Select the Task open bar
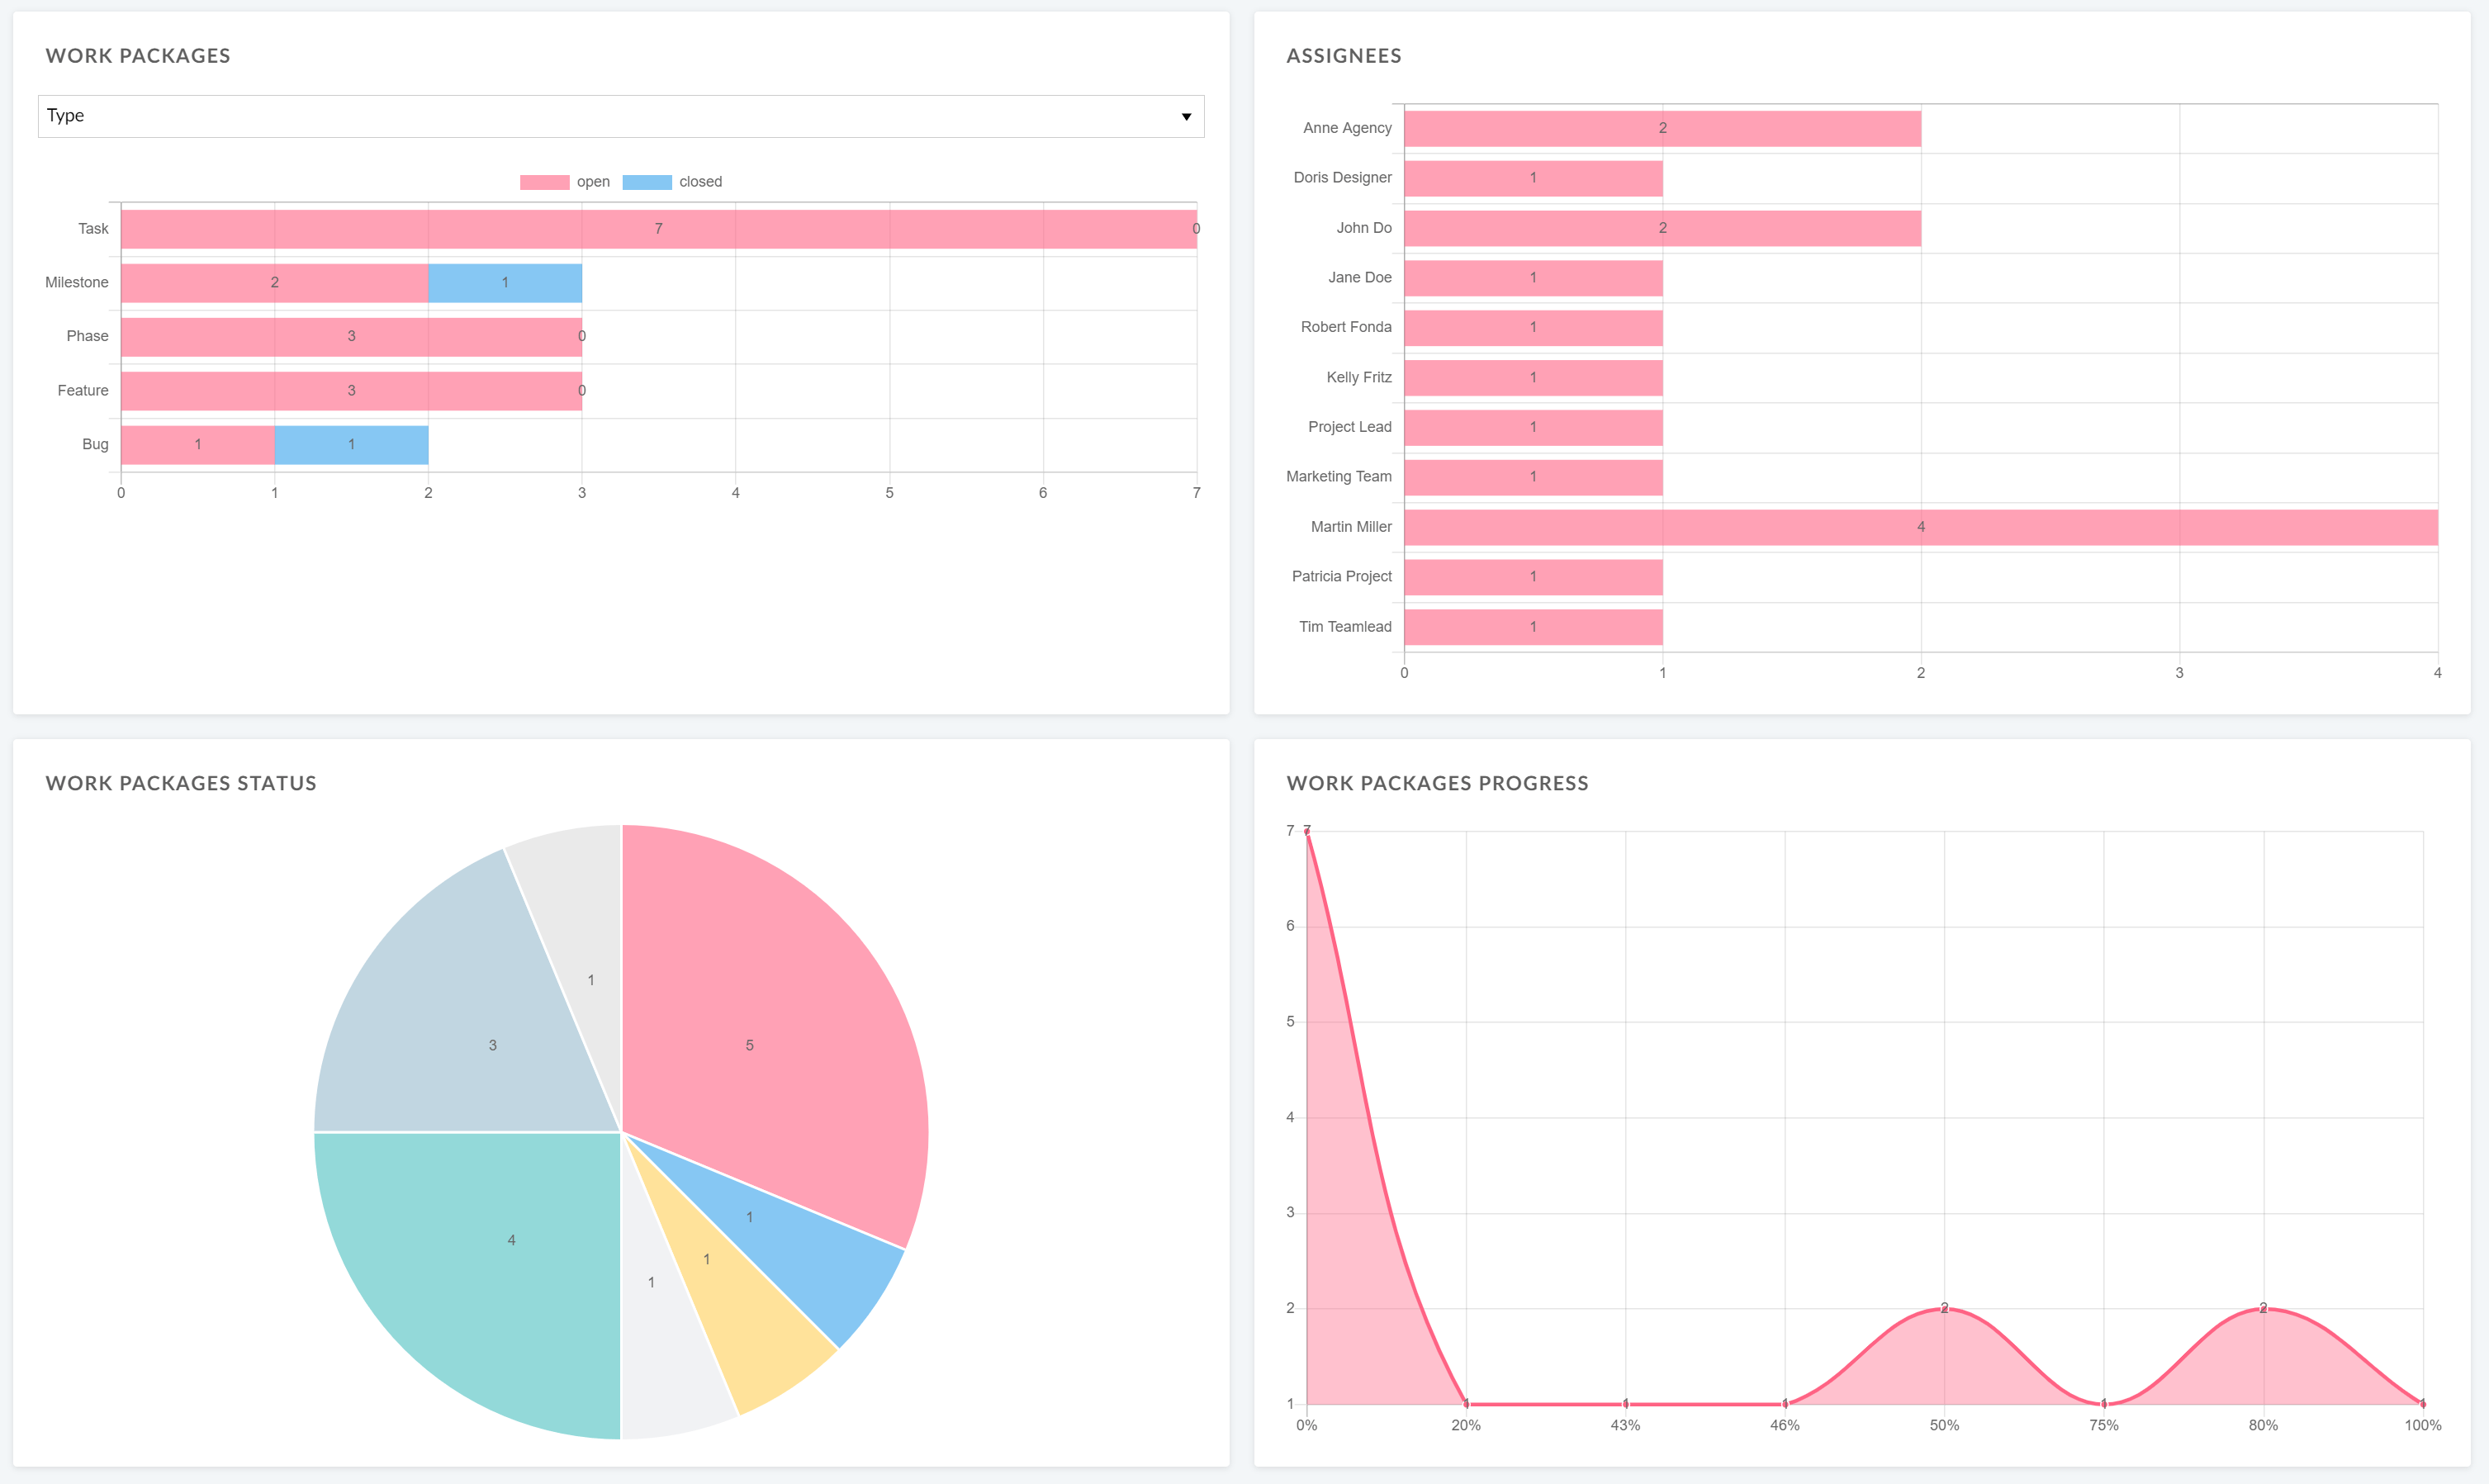 click(658, 228)
